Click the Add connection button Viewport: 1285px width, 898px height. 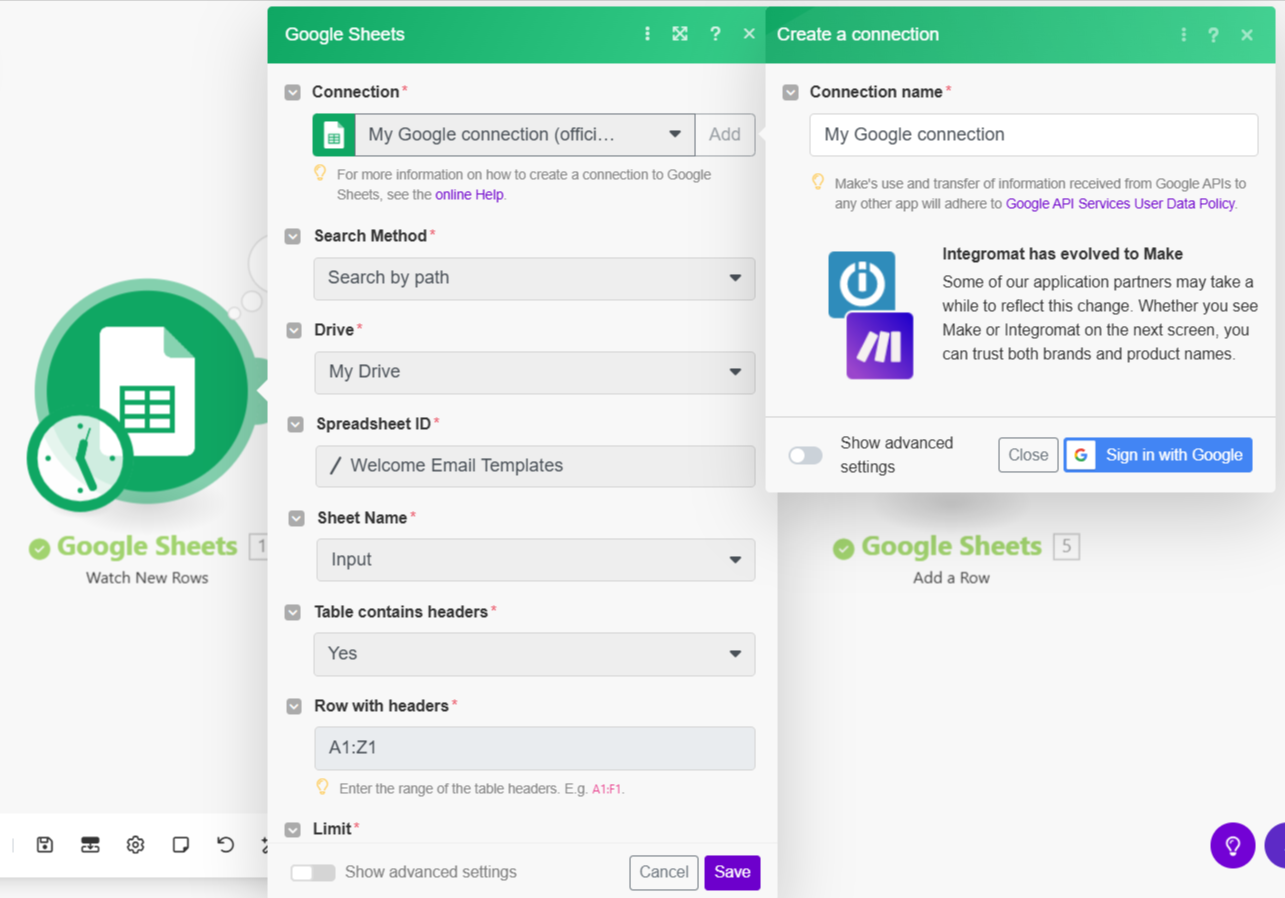[725, 135]
